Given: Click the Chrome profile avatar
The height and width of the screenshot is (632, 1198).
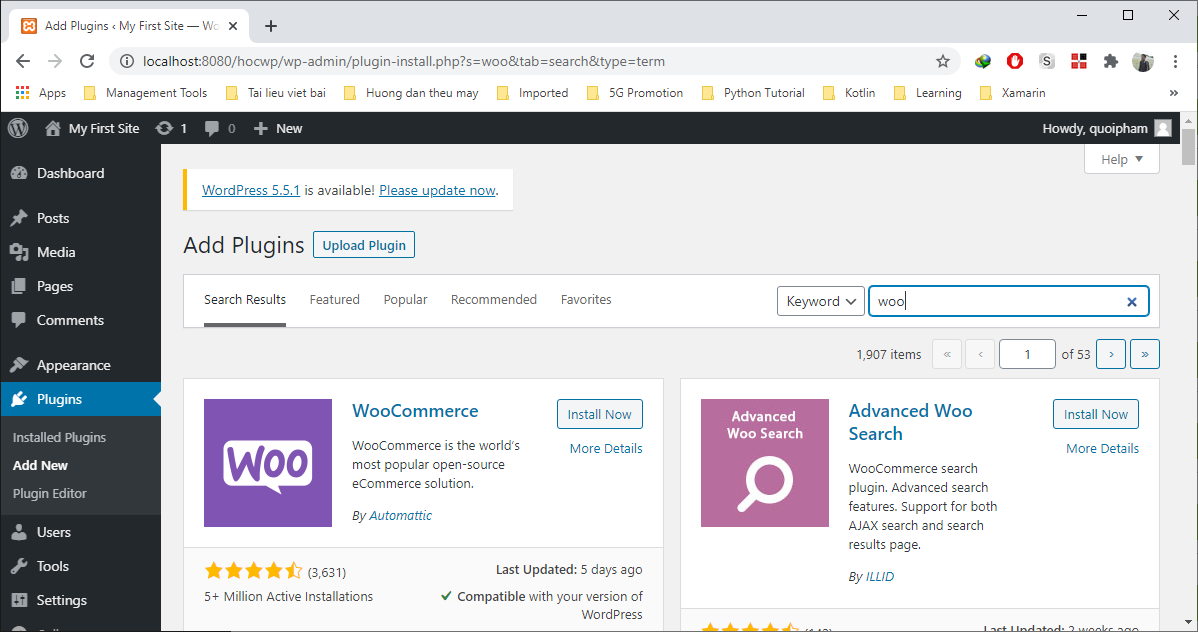Looking at the screenshot, I should pos(1143,61).
